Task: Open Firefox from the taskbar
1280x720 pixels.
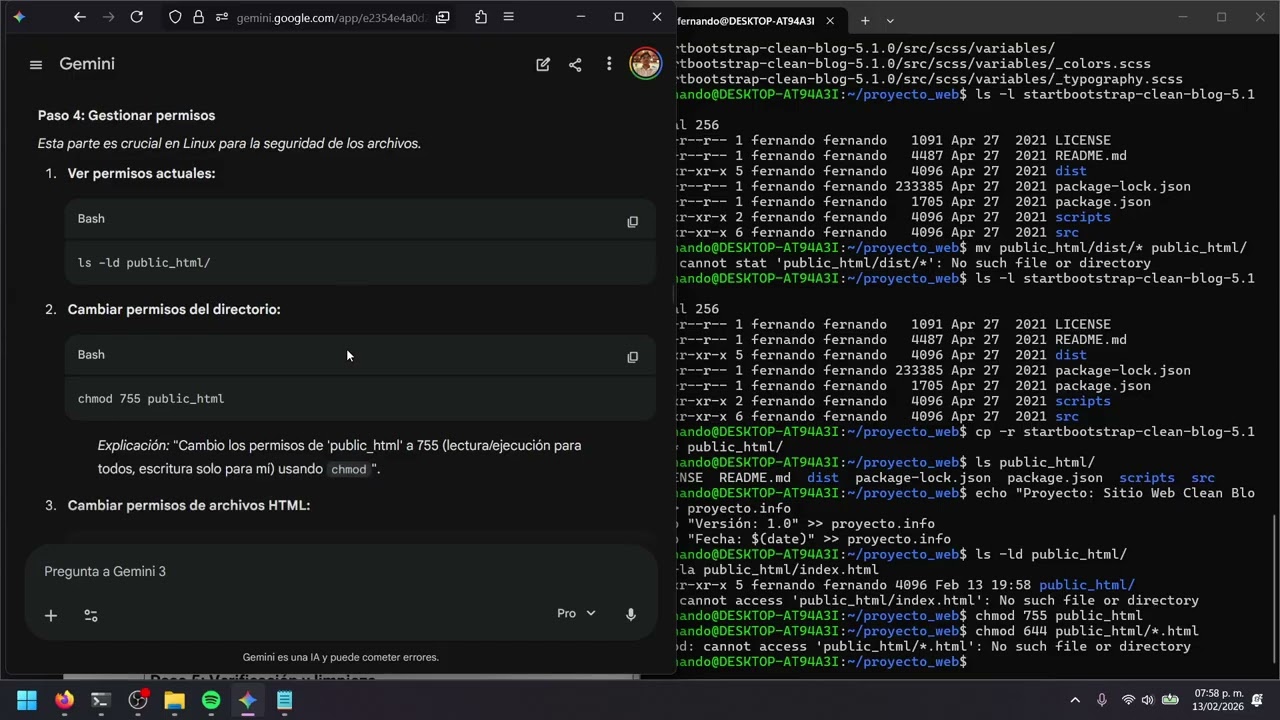Action: 64,700
